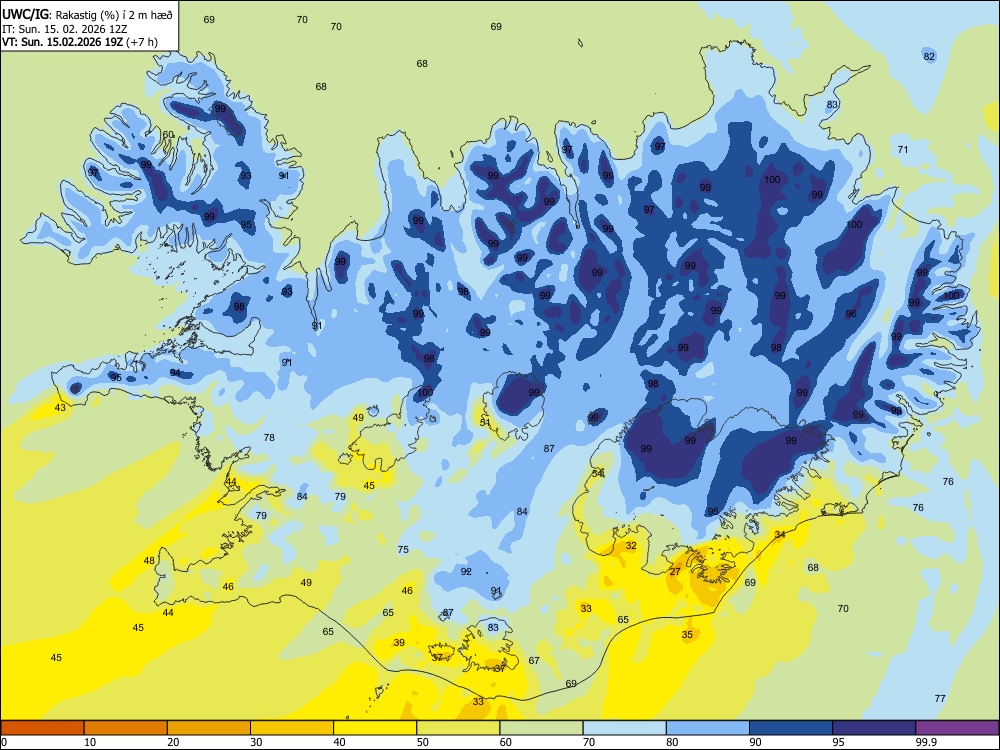Click the title 'UWC/IG: Rakastig (%) í 2 m hæð'

pyautogui.click(x=87, y=13)
